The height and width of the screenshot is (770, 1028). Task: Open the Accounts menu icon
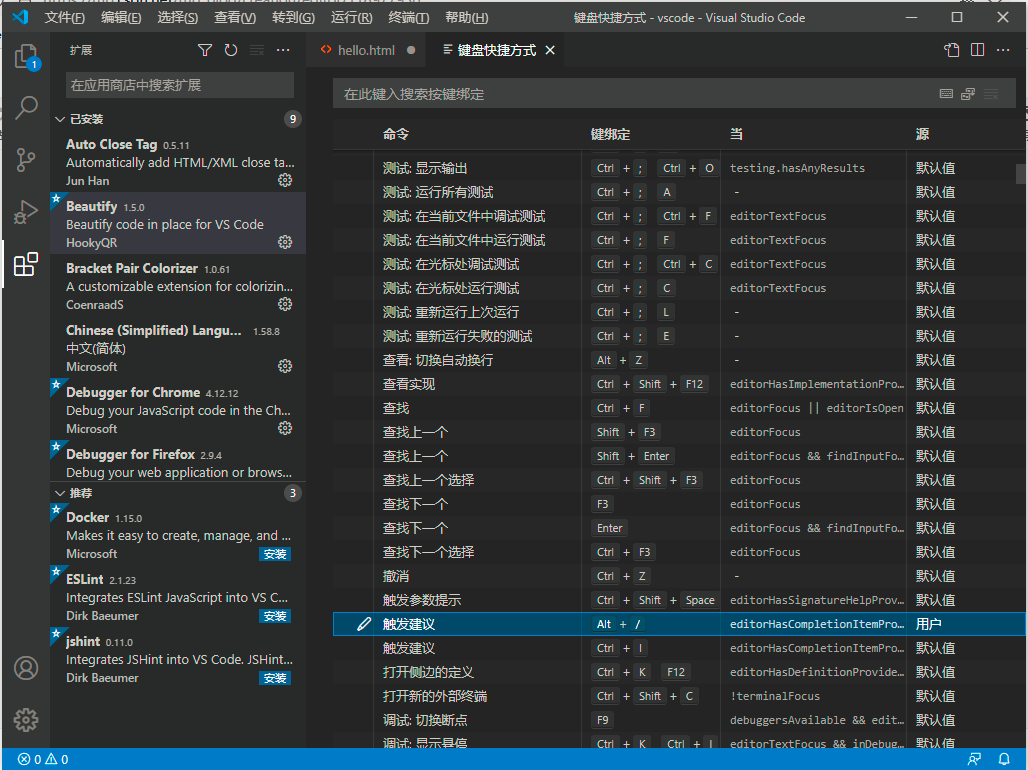[26, 668]
